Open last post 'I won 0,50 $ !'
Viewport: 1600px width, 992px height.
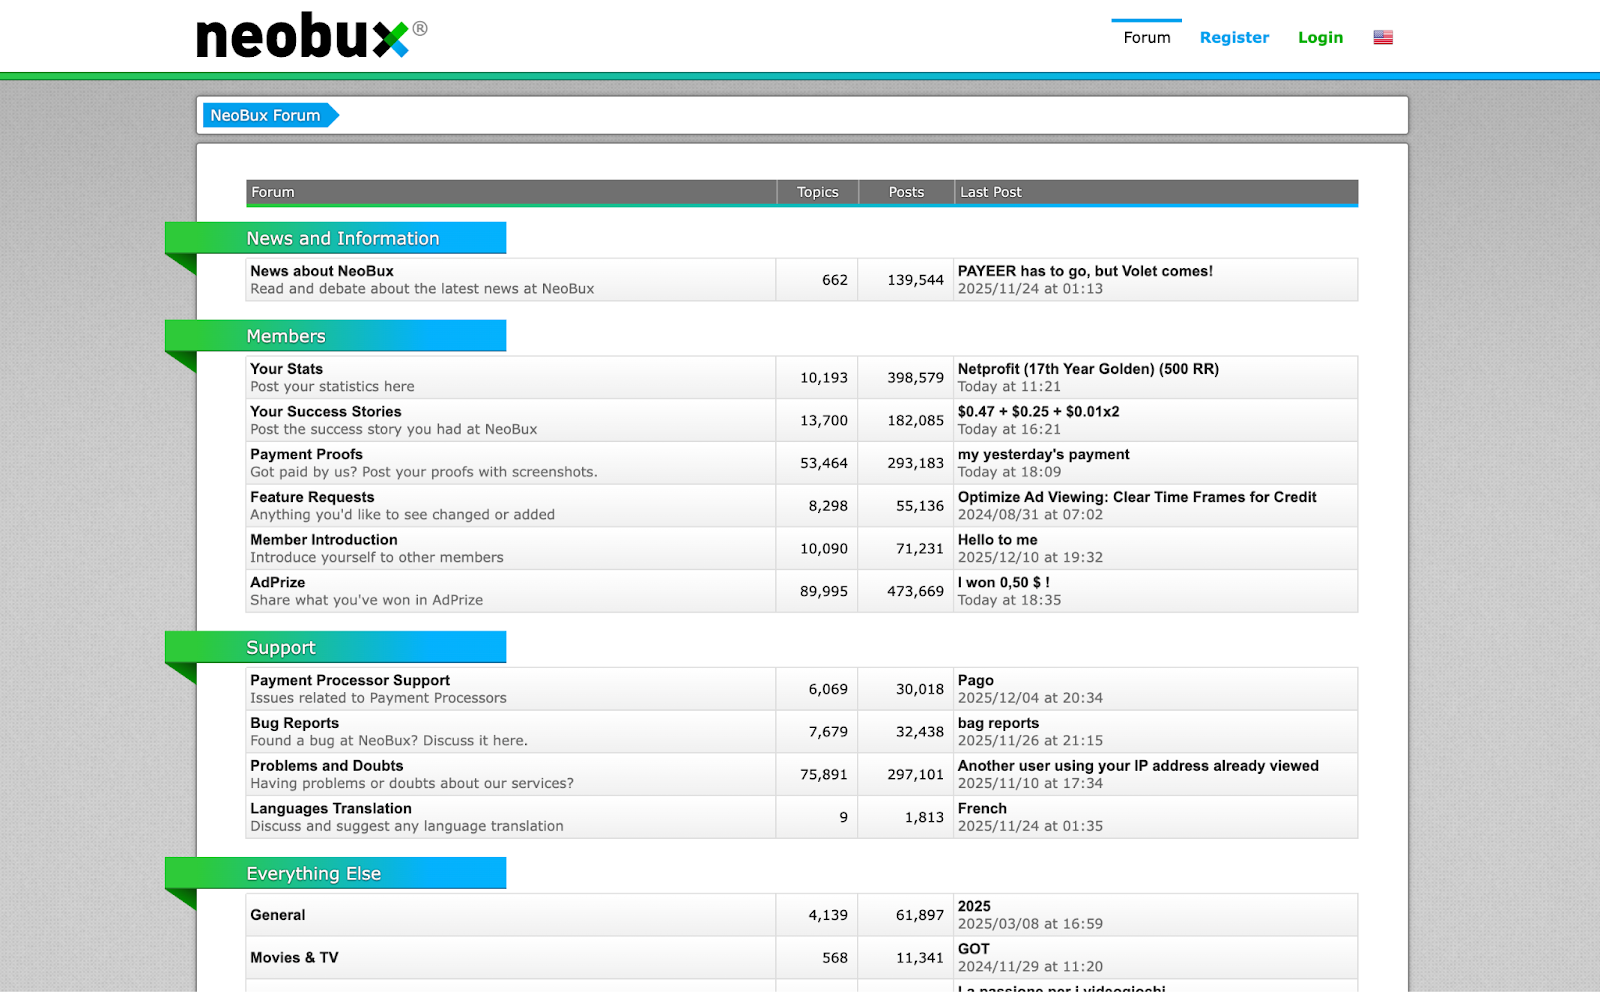tap(1003, 583)
